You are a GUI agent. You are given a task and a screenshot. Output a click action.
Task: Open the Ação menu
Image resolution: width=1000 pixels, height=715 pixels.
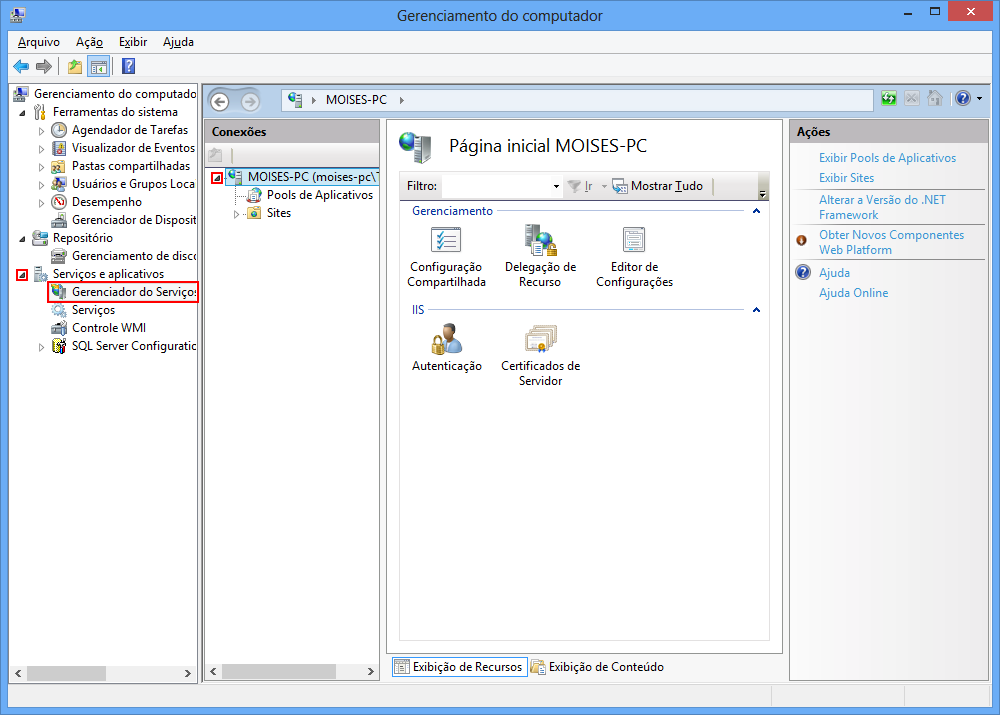[x=89, y=42]
